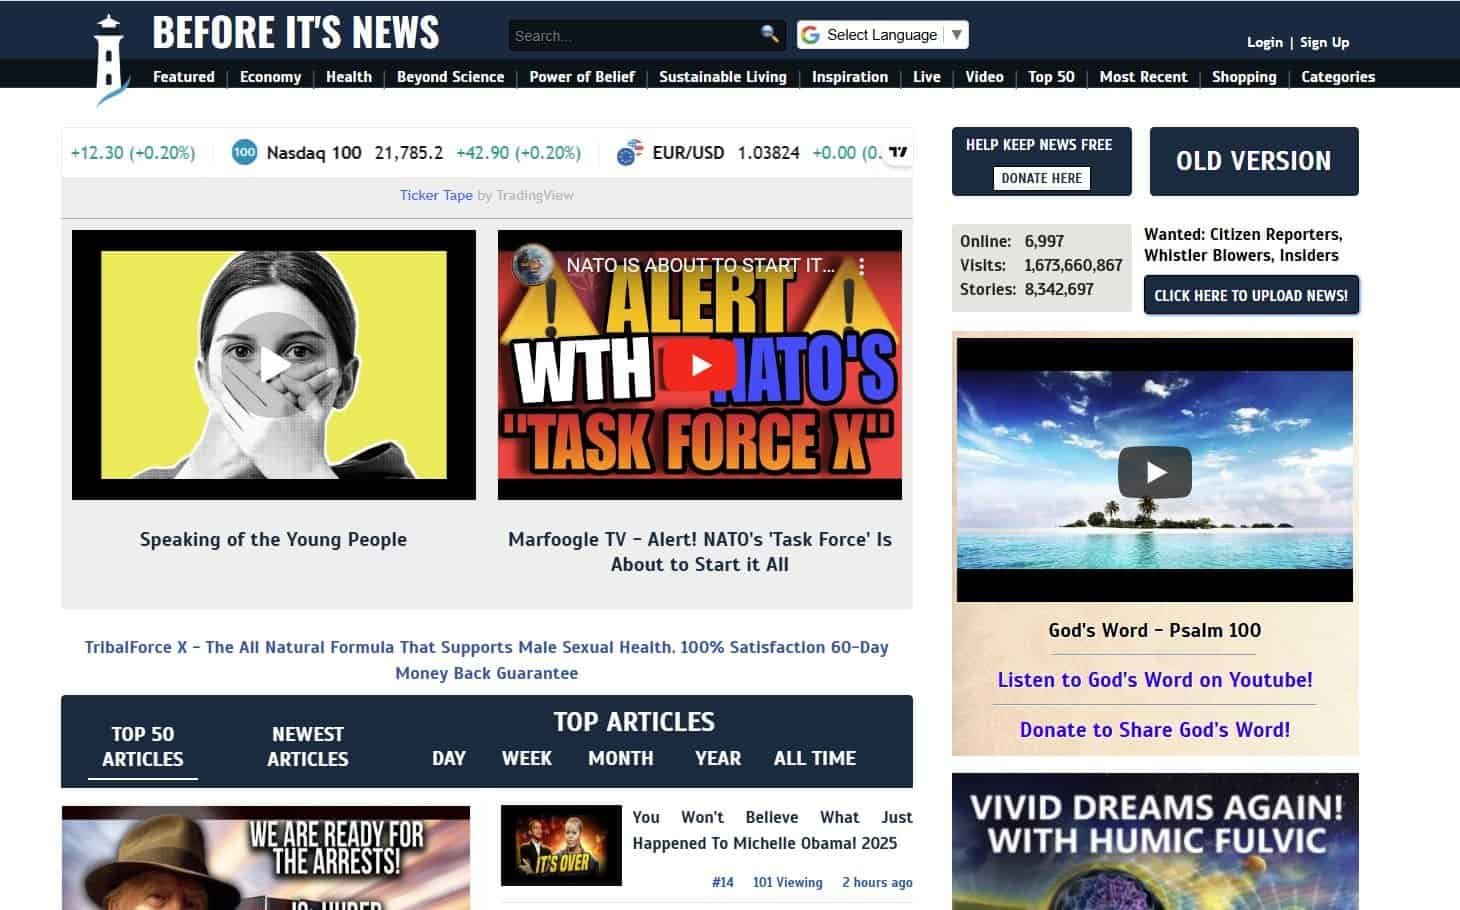Click the Nasdaq 100 ticker icon
This screenshot has height=910, width=1460.
click(244, 153)
